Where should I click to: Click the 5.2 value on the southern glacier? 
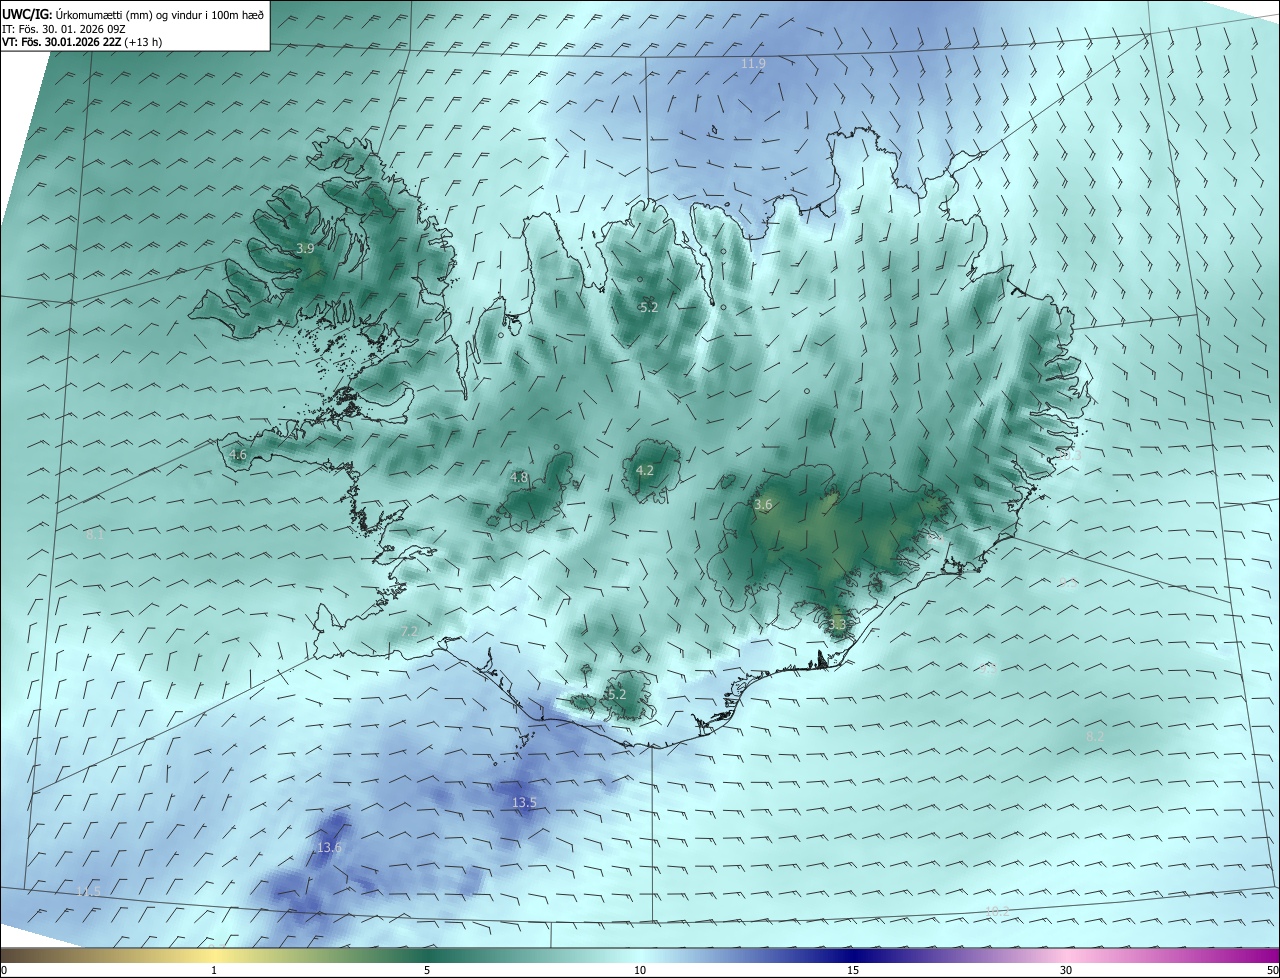(x=616, y=694)
